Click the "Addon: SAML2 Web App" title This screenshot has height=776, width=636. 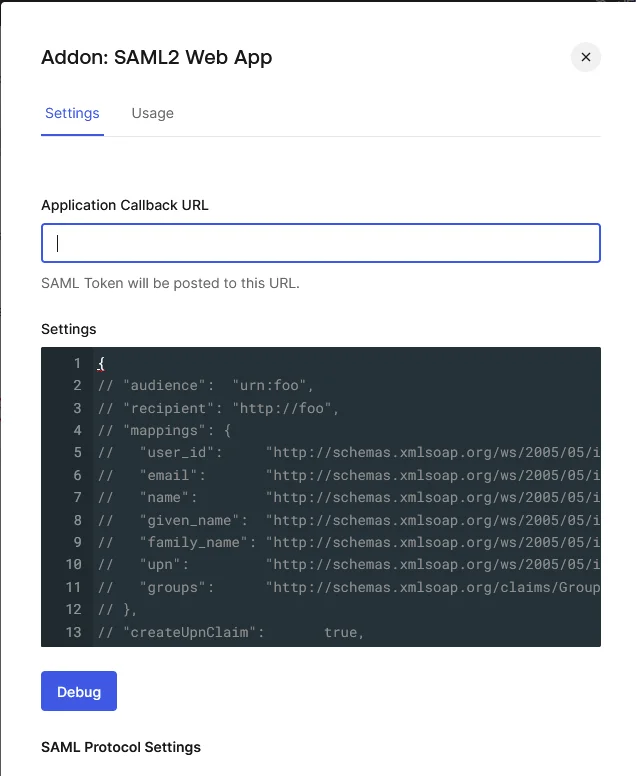tap(156, 57)
